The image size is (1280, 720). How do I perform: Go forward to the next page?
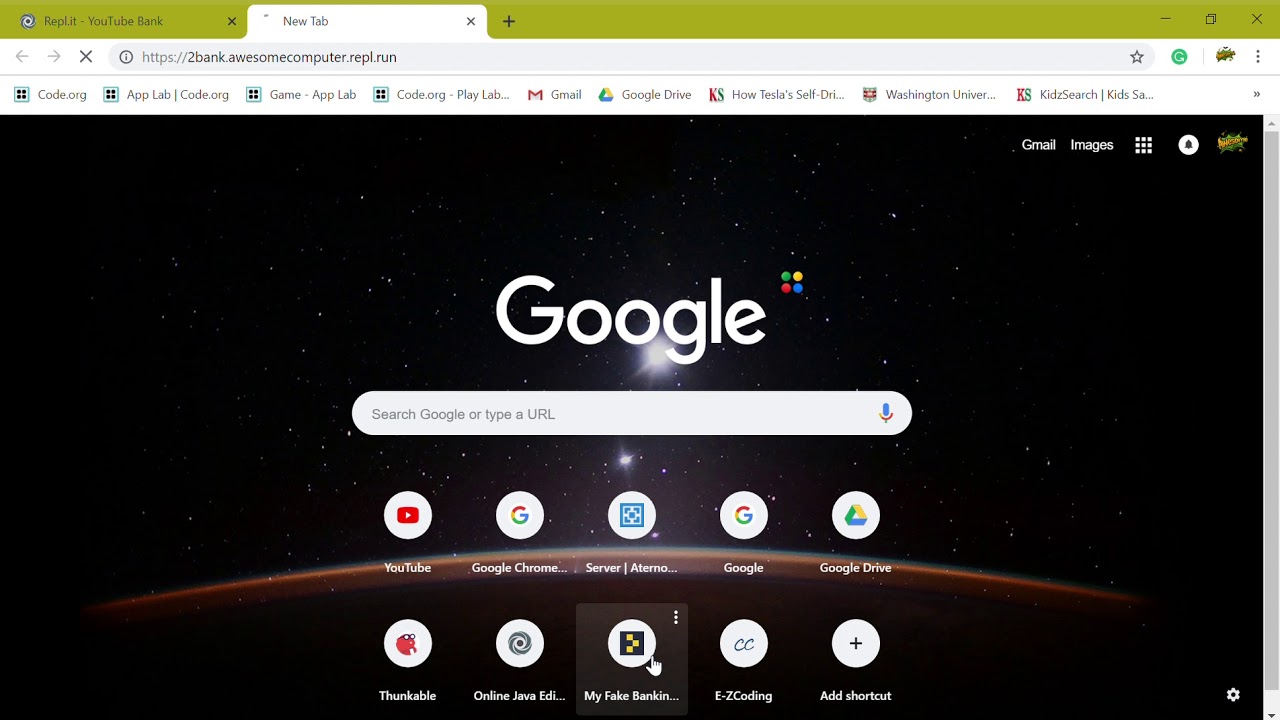tap(54, 57)
